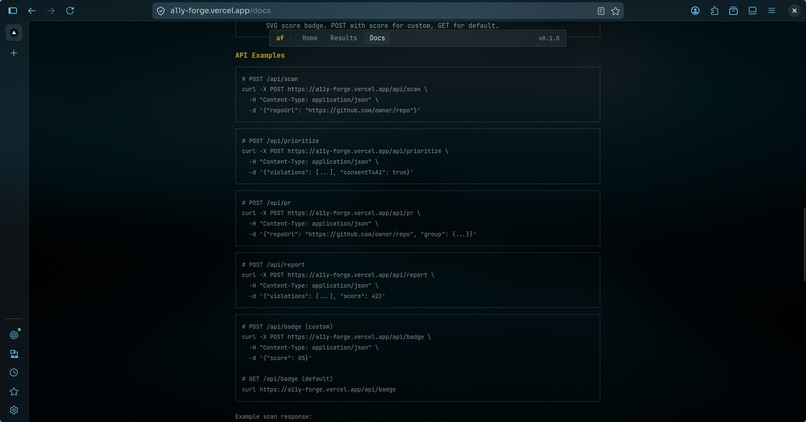Click the consentToAi data line

click(x=331, y=172)
